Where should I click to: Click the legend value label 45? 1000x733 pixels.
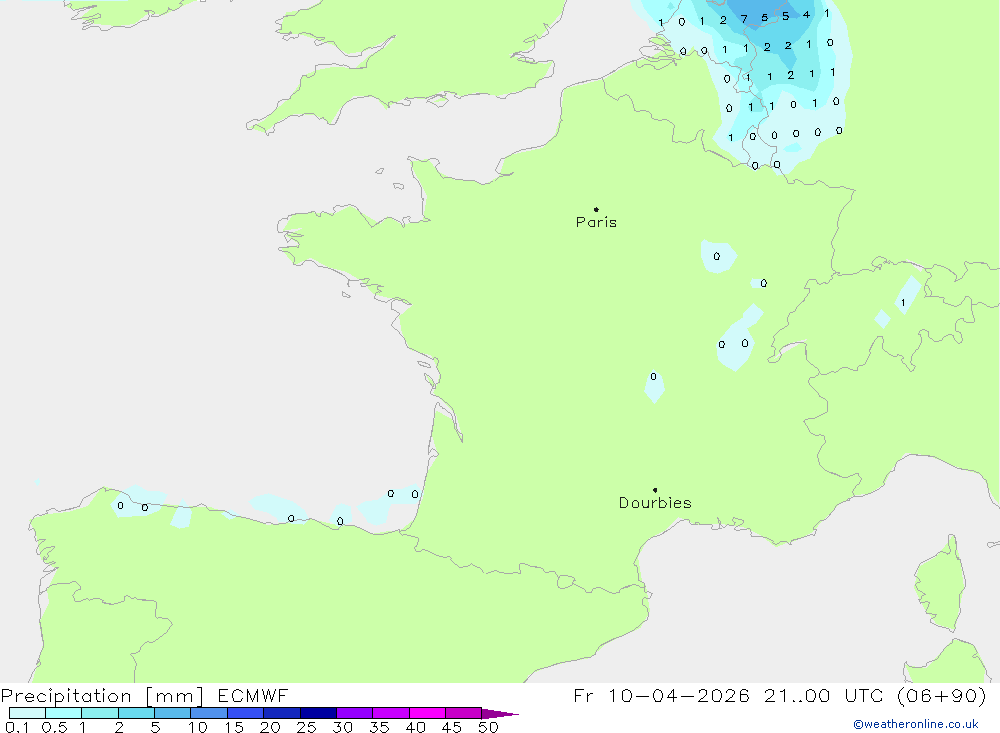(x=451, y=727)
